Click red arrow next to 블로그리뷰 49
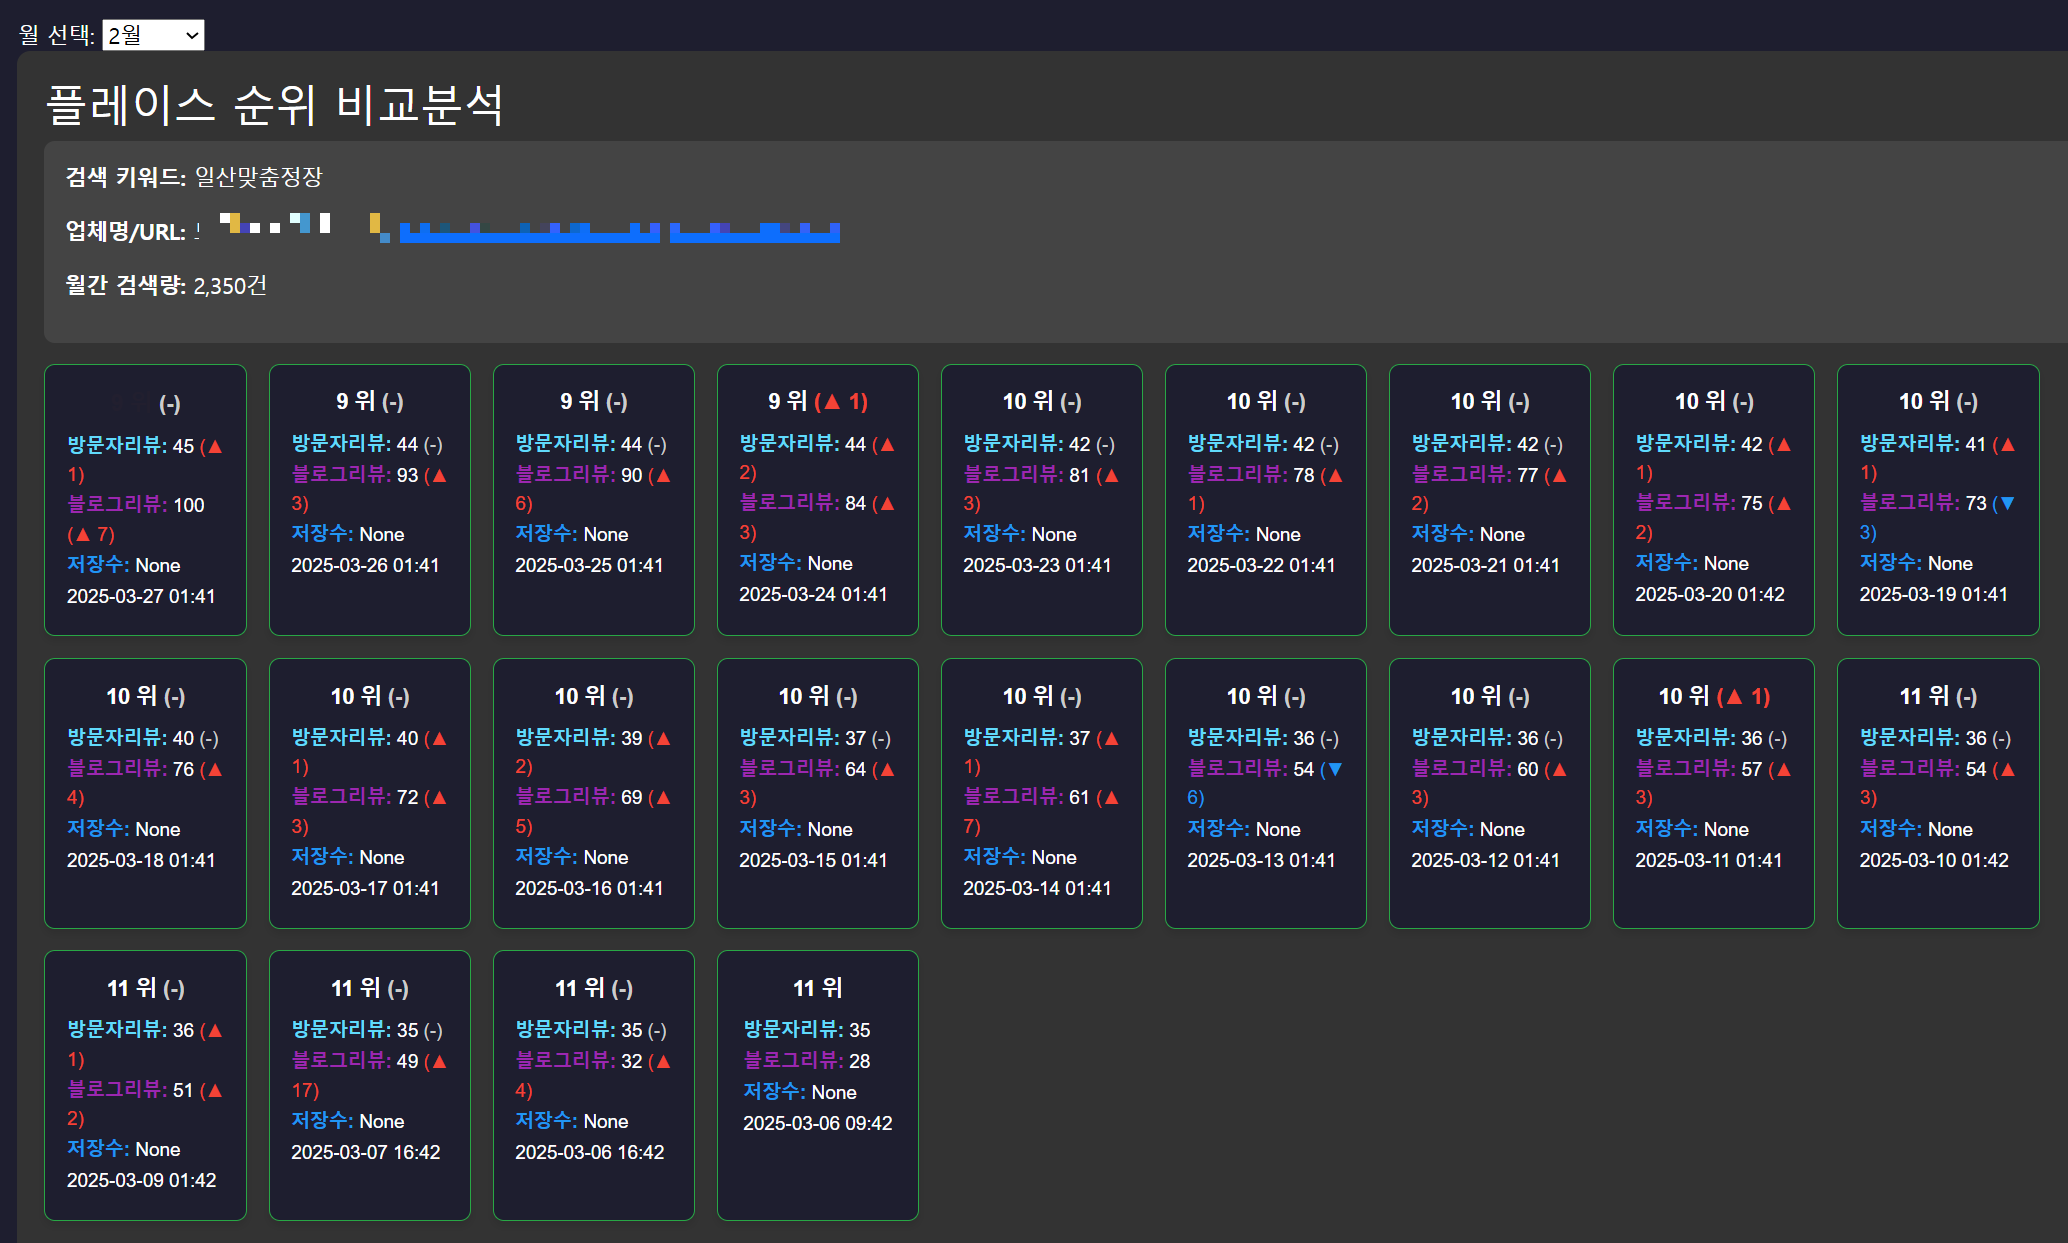Screen dimensions: 2068x1243 (438, 1061)
